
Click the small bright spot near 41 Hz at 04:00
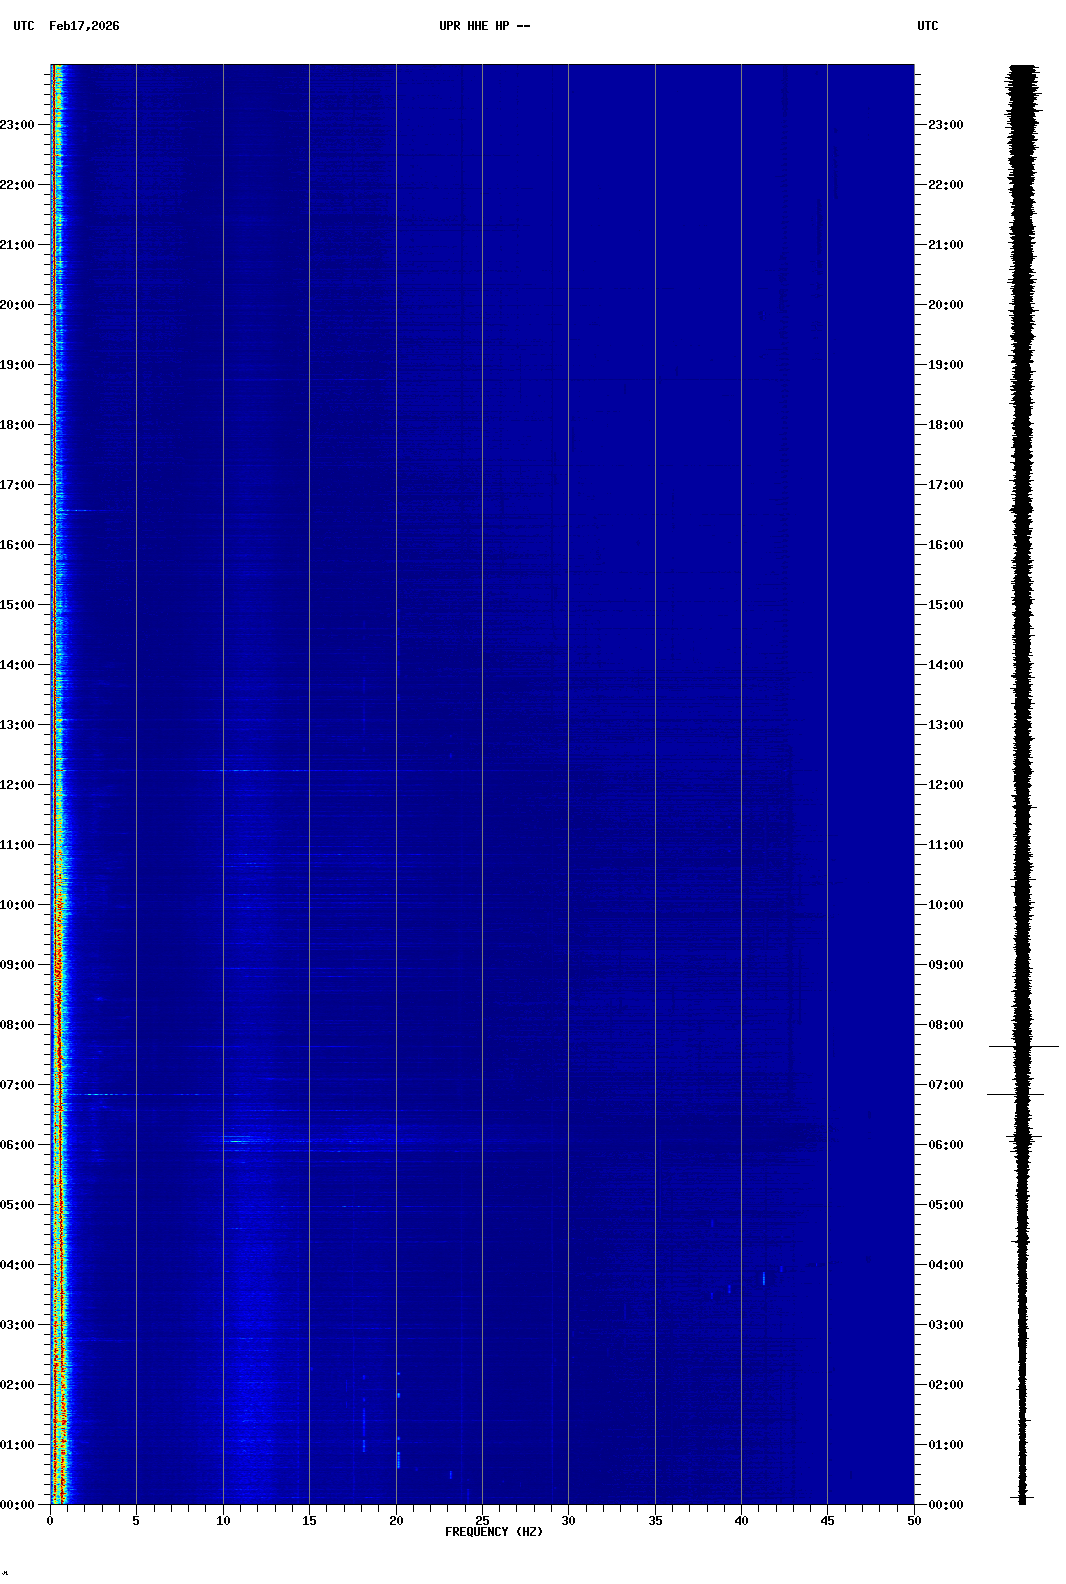764,1277
